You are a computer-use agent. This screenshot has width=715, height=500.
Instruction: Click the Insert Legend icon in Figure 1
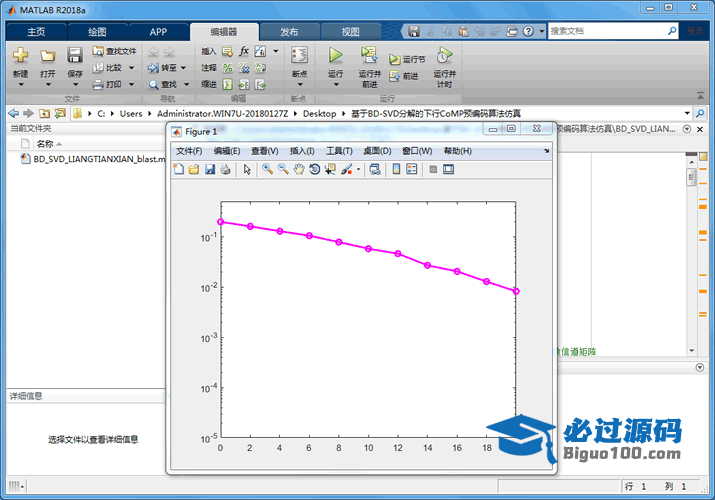point(412,170)
